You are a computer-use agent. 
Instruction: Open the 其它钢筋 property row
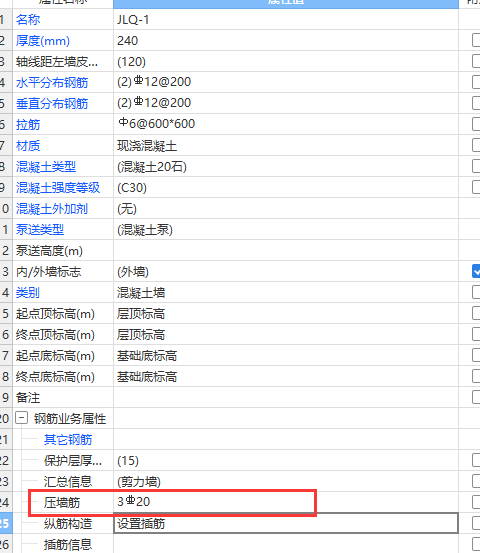[68, 439]
